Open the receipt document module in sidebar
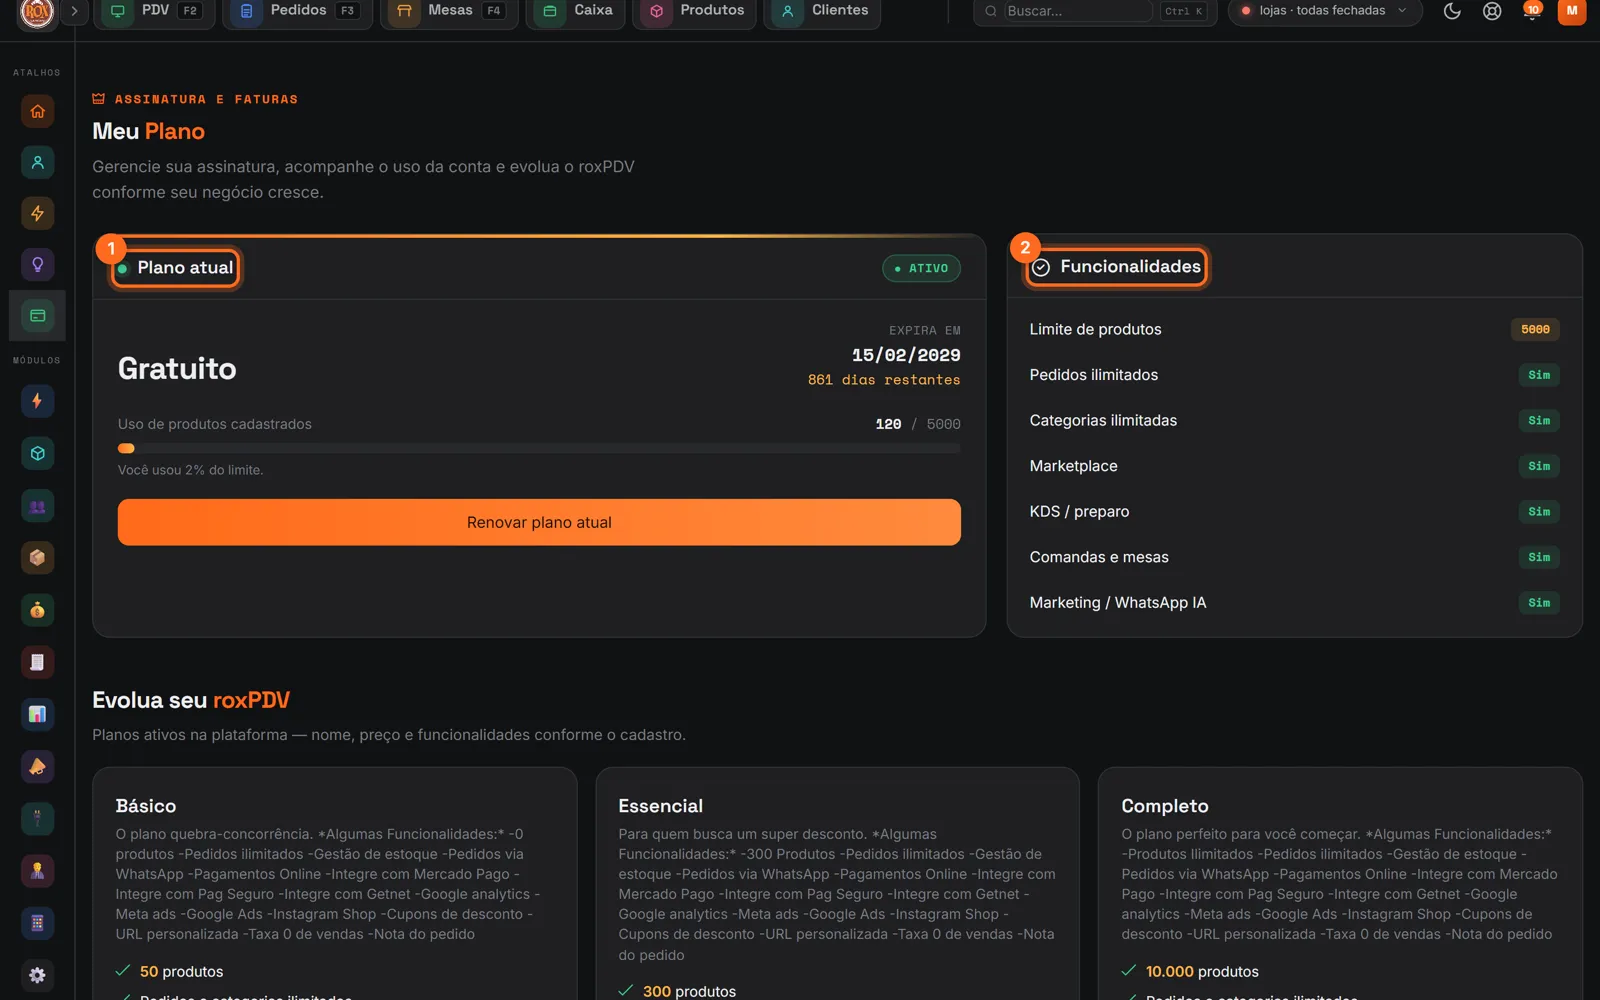1600x1000 pixels. pos(37,662)
